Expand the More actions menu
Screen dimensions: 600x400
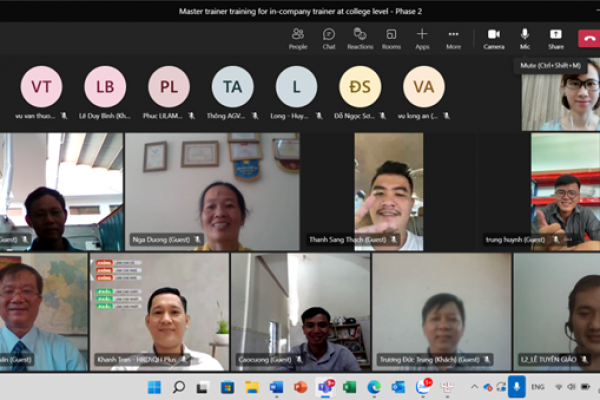[x=453, y=38]
